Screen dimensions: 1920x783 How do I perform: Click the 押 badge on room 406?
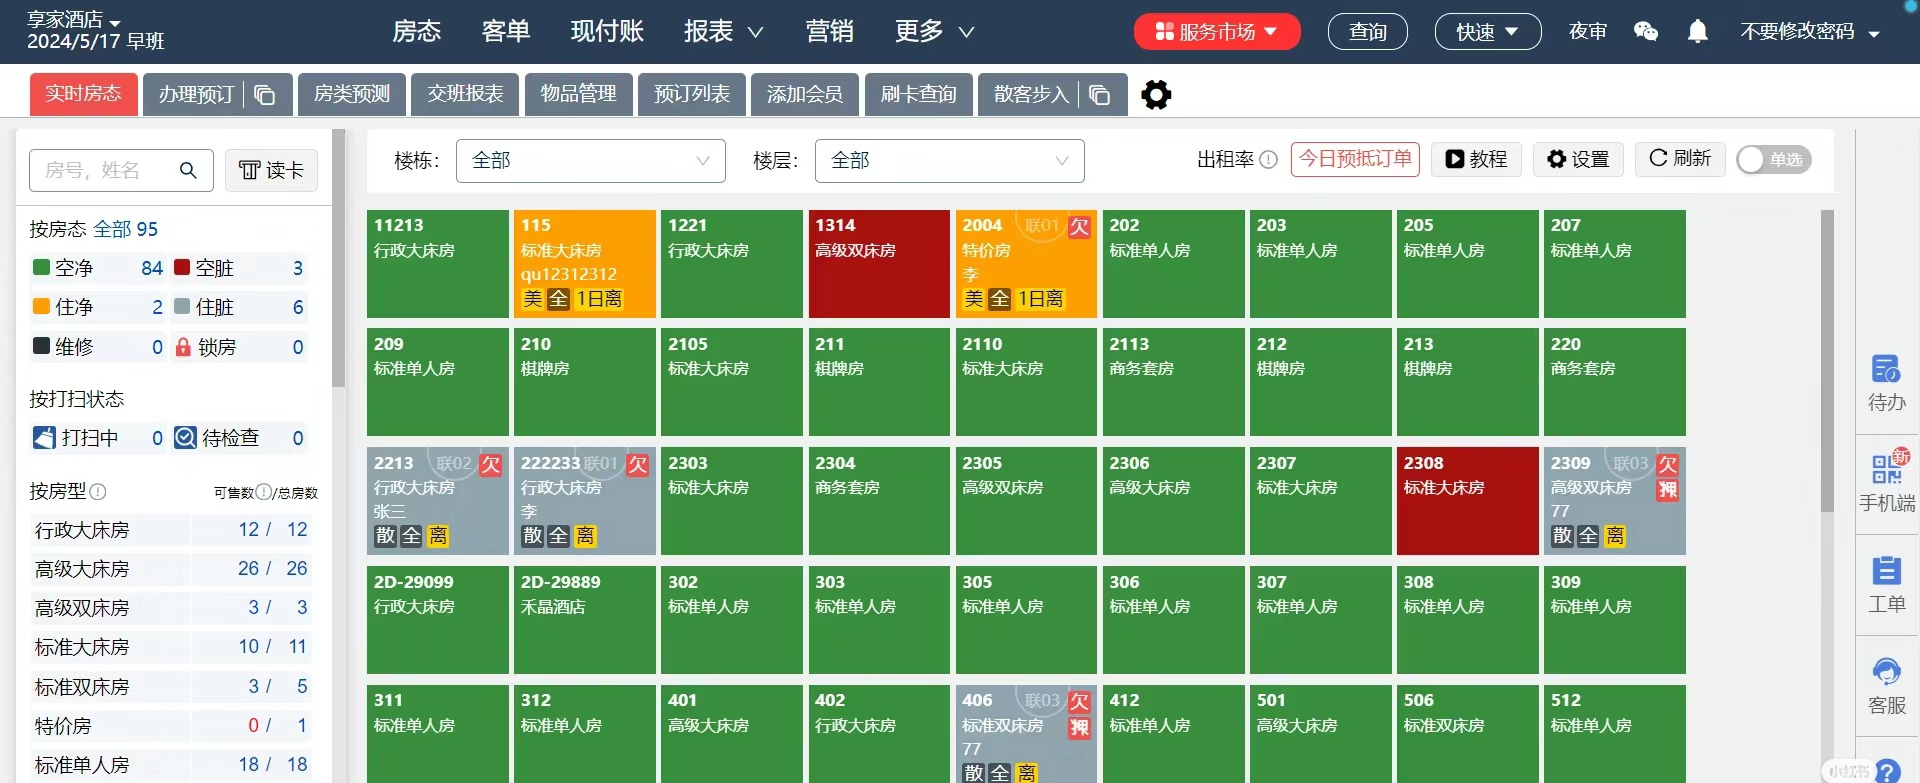click(x=1080, y=728)
